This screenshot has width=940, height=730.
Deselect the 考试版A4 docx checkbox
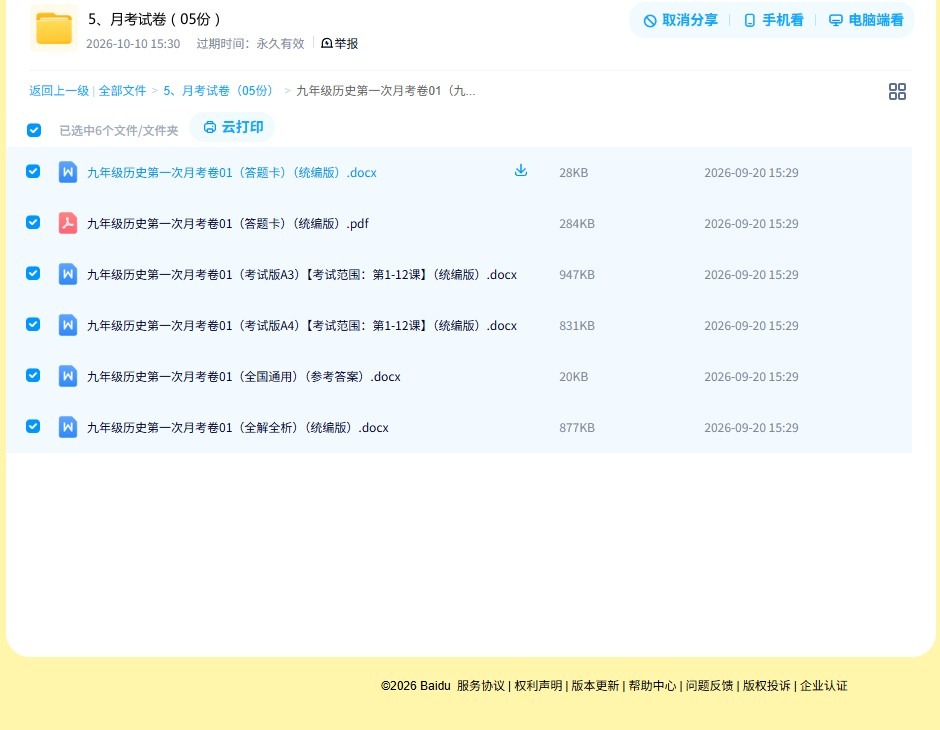click(x=33, y=324)
